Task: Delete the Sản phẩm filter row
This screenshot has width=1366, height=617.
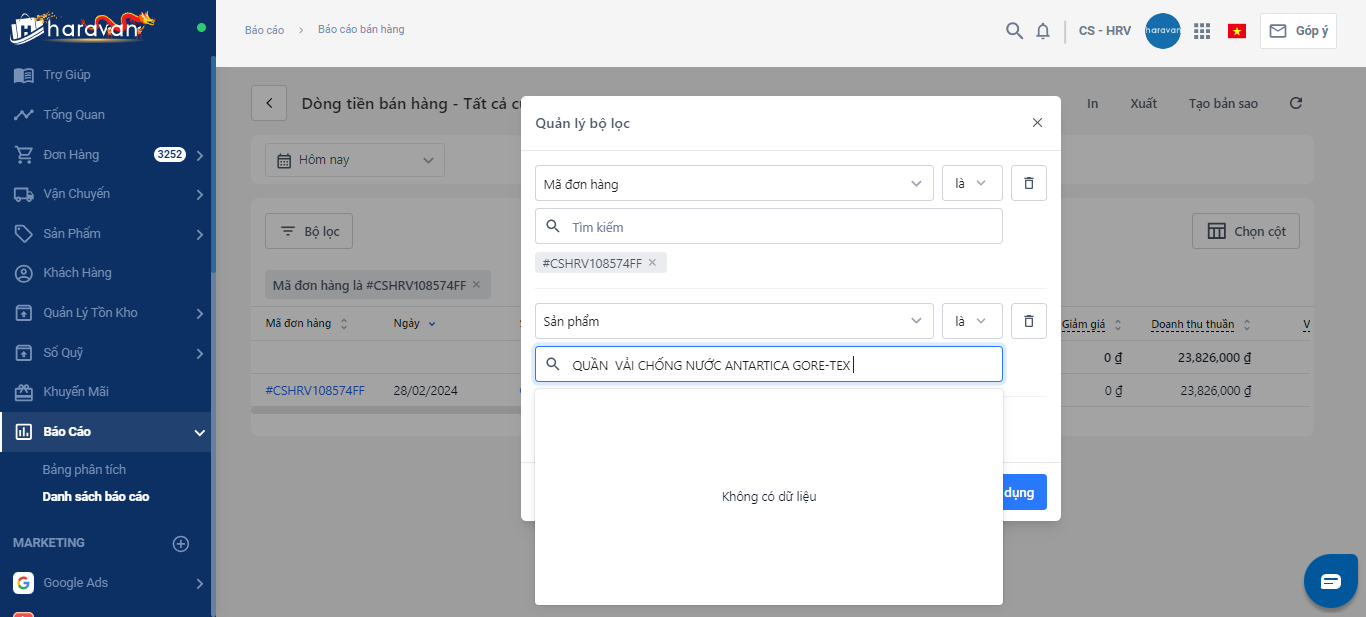Action: 1029,322
